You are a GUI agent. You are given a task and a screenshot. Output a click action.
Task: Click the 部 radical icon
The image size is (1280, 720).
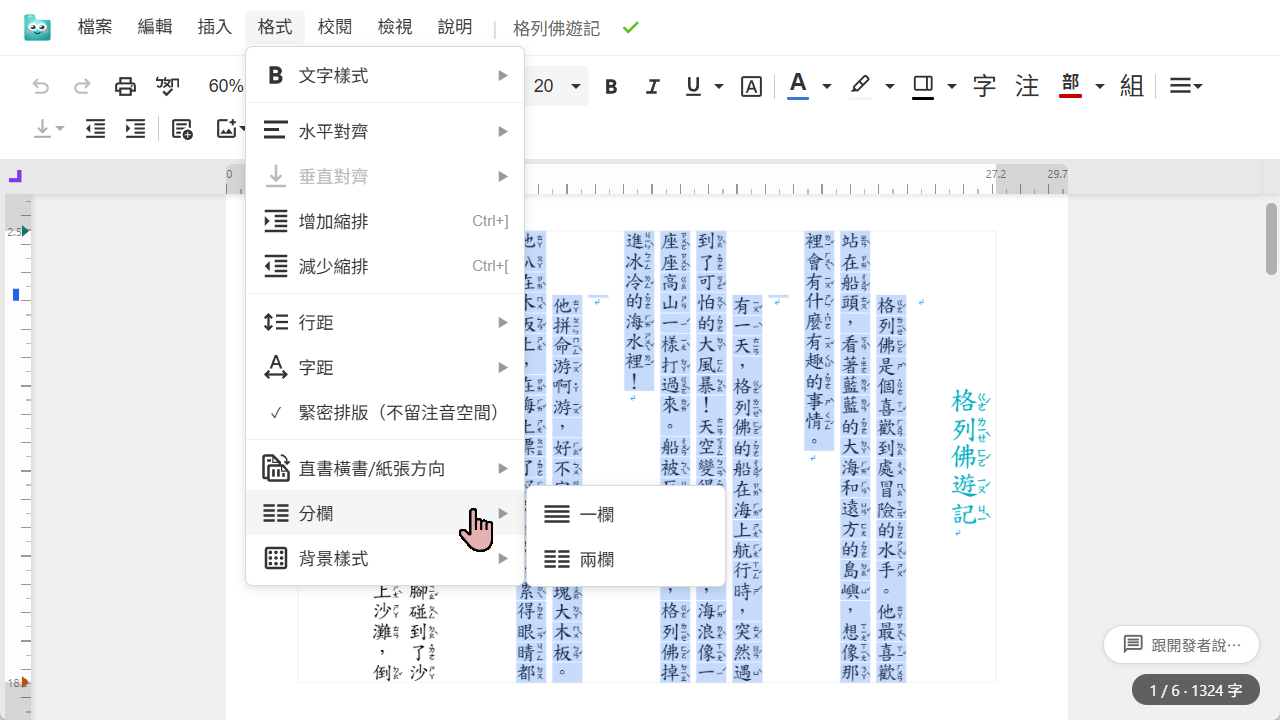pos(1071,86)
